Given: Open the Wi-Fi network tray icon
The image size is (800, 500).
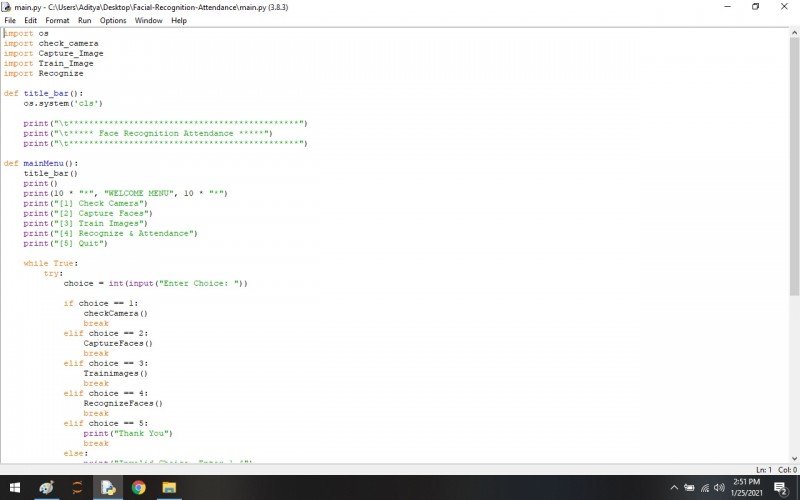Looking at the screenshot, I should pyautogui.click(x=705, y=488).
